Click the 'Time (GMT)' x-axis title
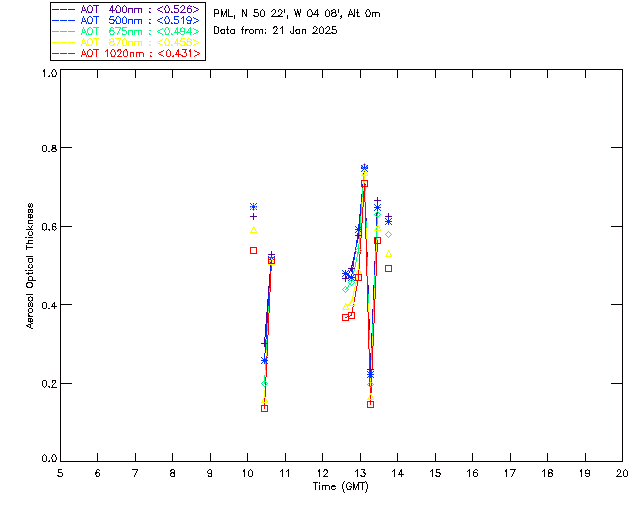This screenshot has width=640, height=512. [x=341, y=487]
